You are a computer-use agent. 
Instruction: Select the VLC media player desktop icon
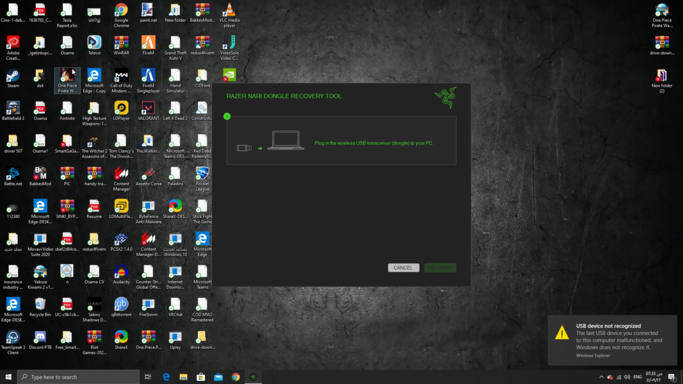point(229,15)
